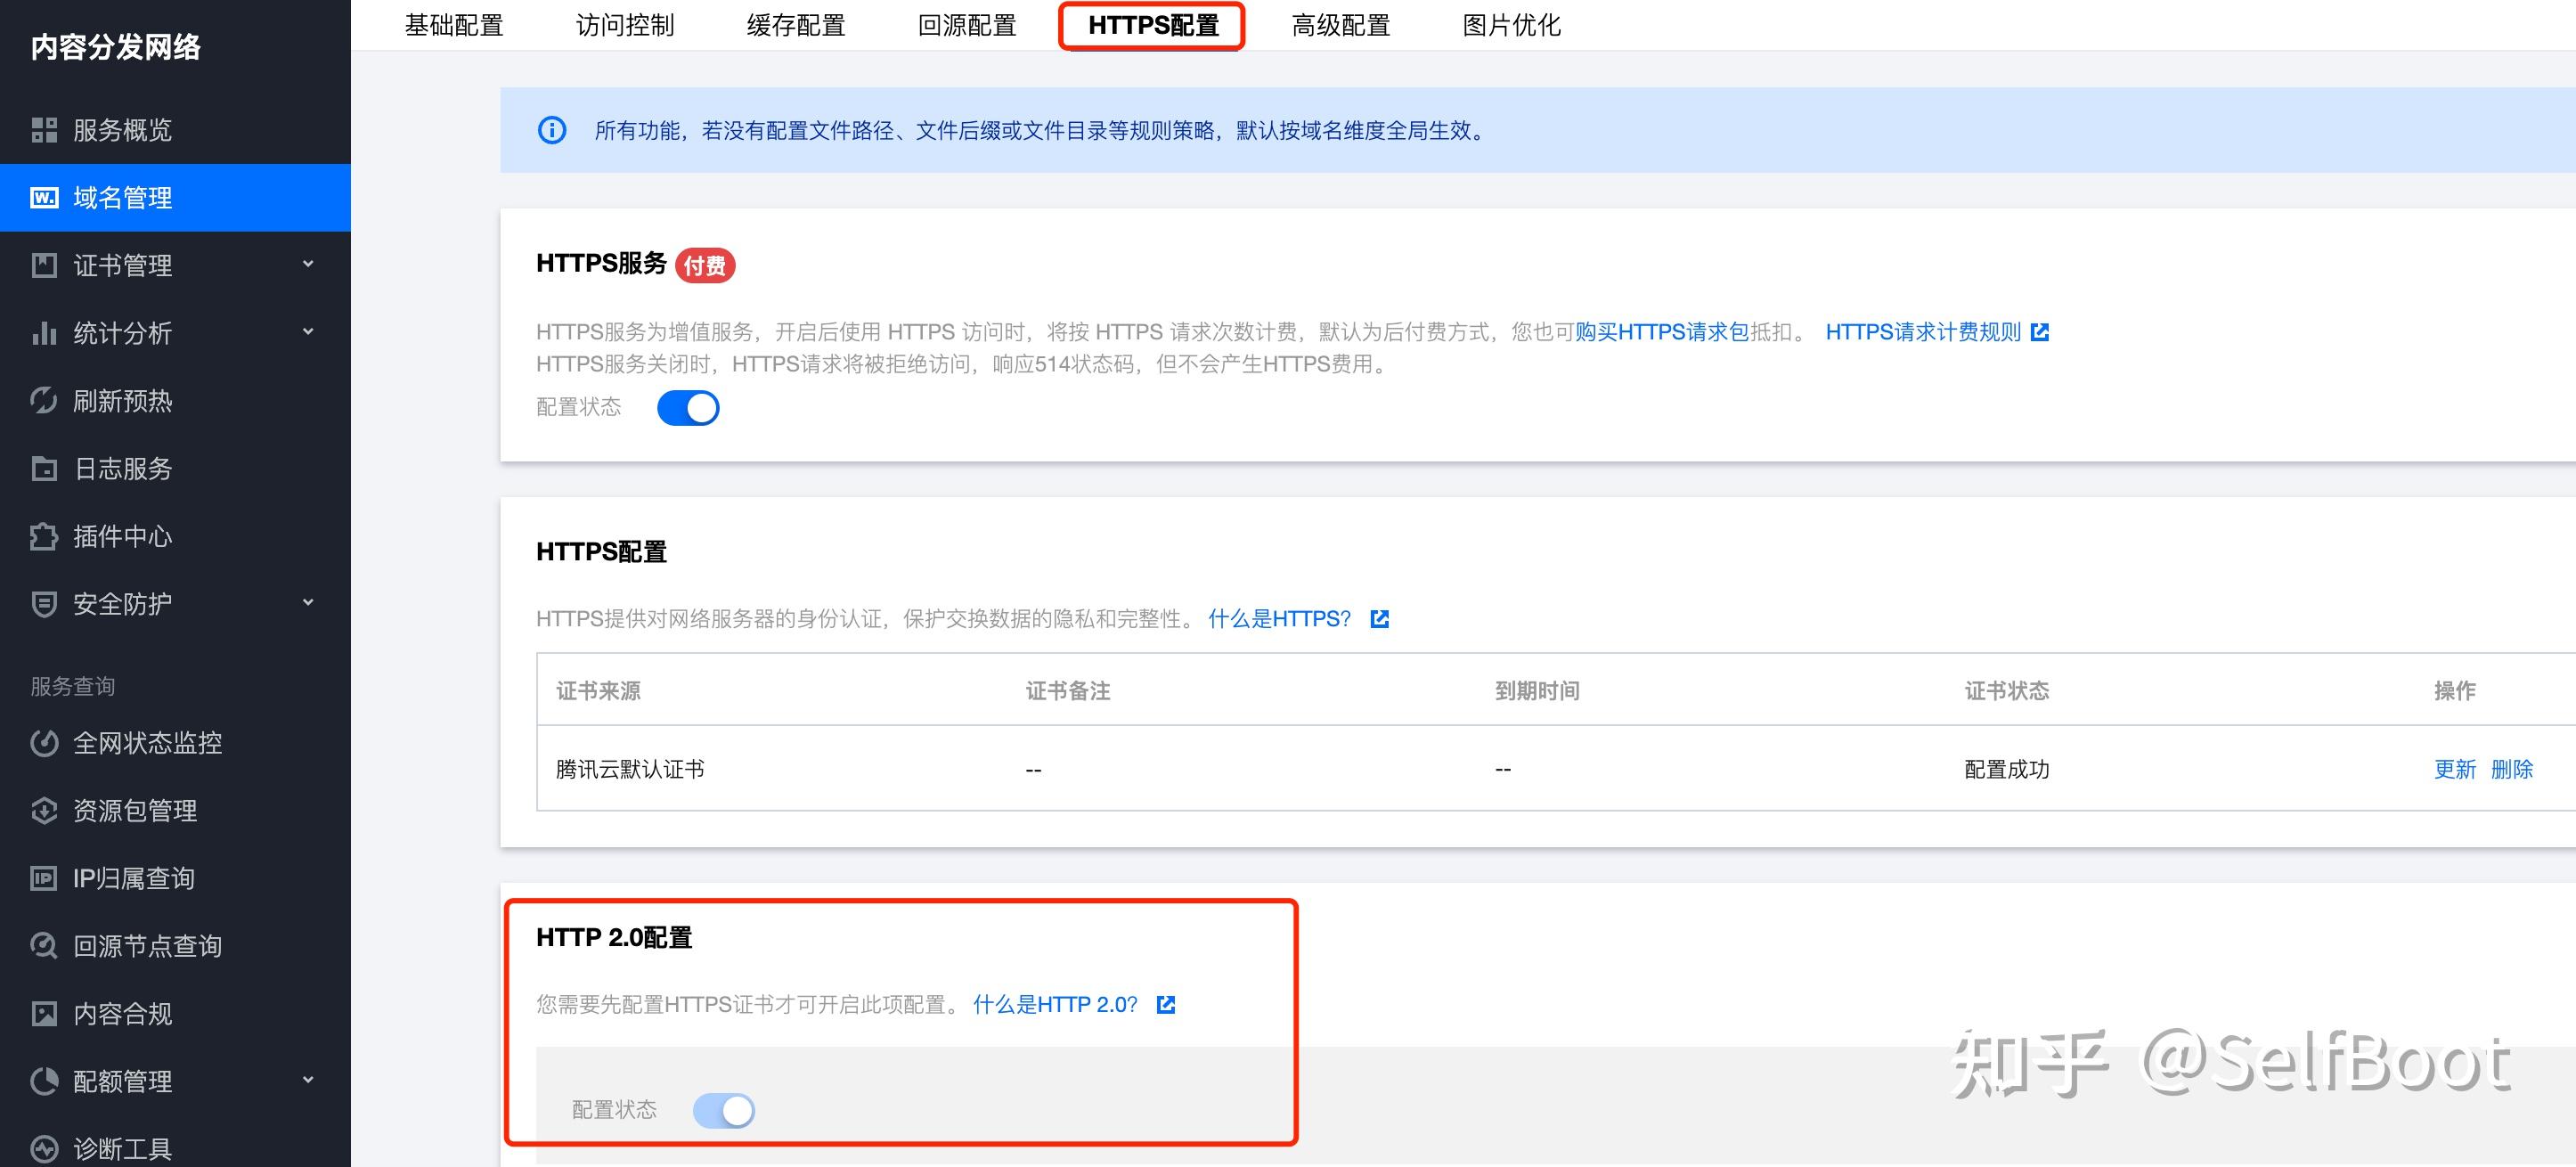Open the 日志服务 log service
Image resolution: width=2576 pixels, height=1167 pixels.
click(x=120, y=469)
